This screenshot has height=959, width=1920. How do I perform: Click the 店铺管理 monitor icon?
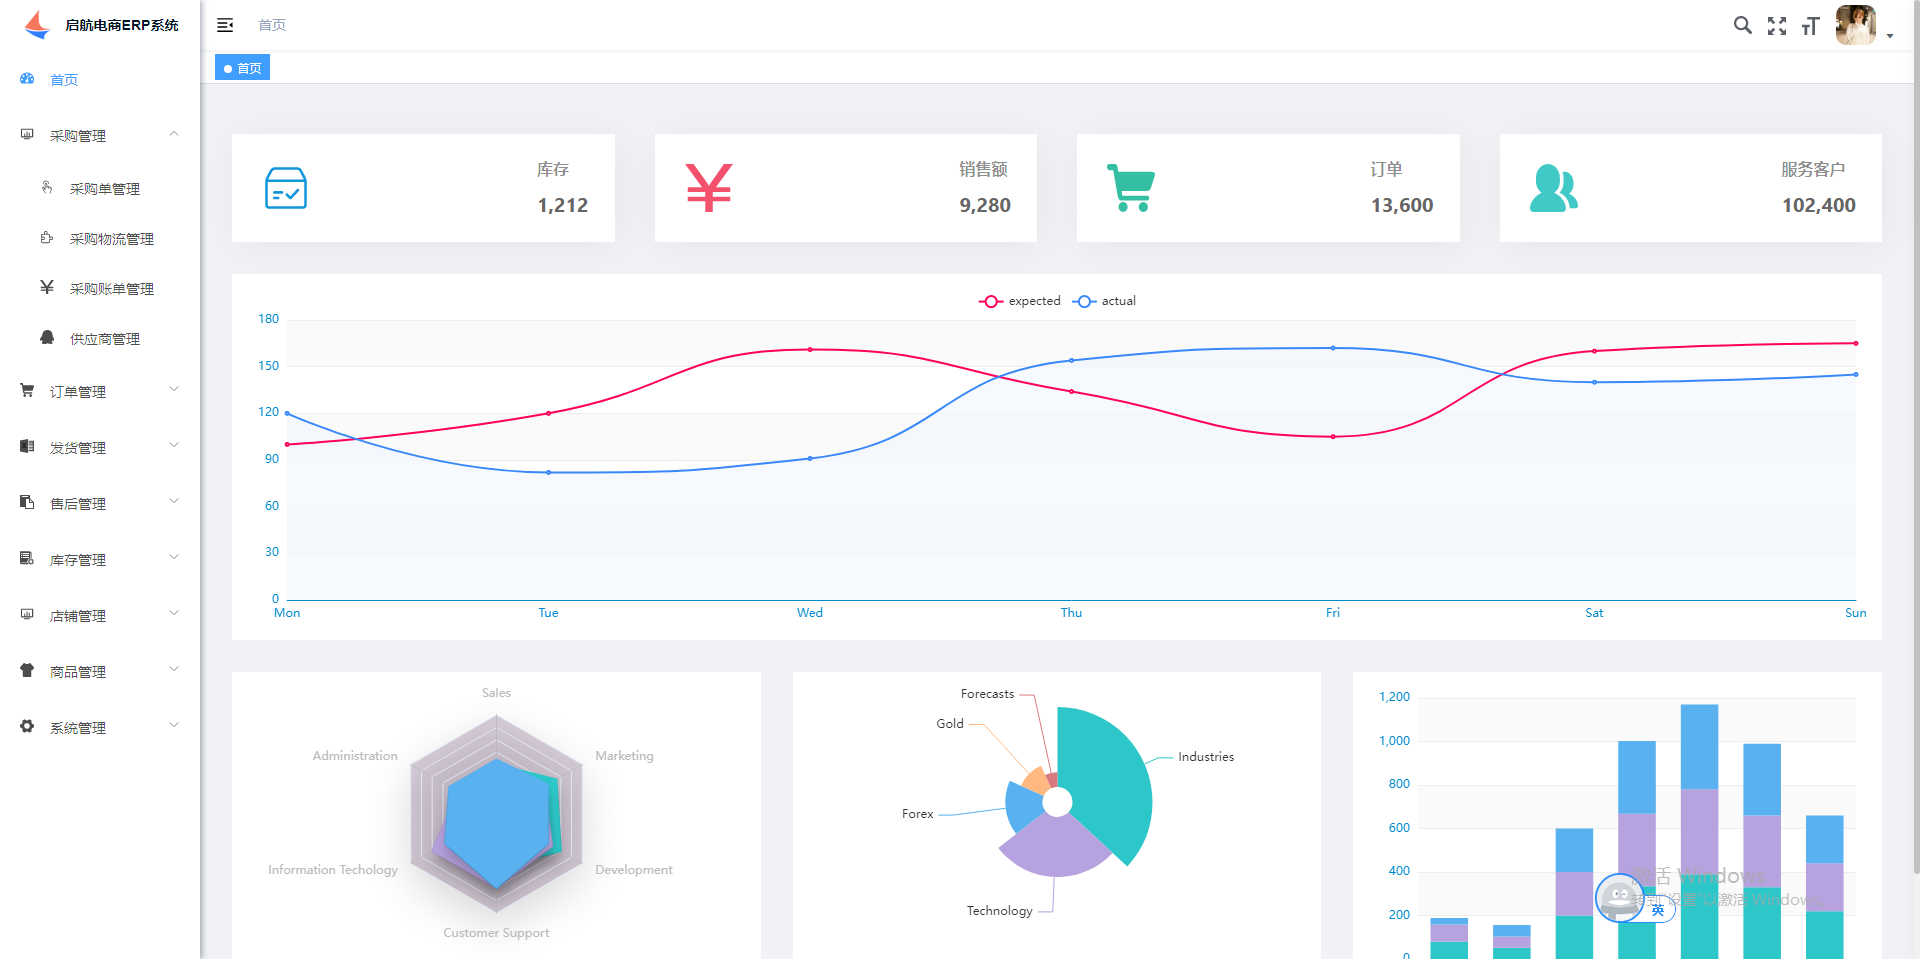(27, 614)
